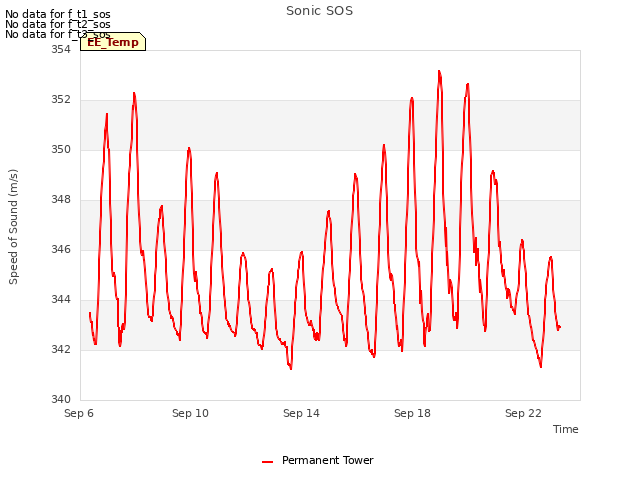Click the Permanent Tower legend label
This screenshot has height=480, width=640.
[x=327, y=460]
